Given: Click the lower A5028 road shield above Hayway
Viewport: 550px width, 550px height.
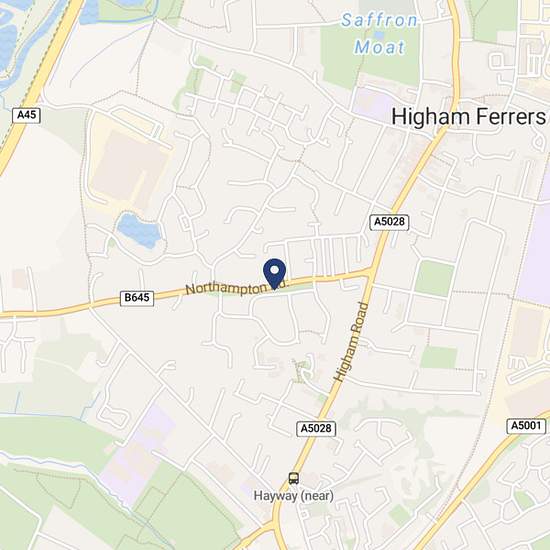Looking at the screenshot, I should [316, 429].
